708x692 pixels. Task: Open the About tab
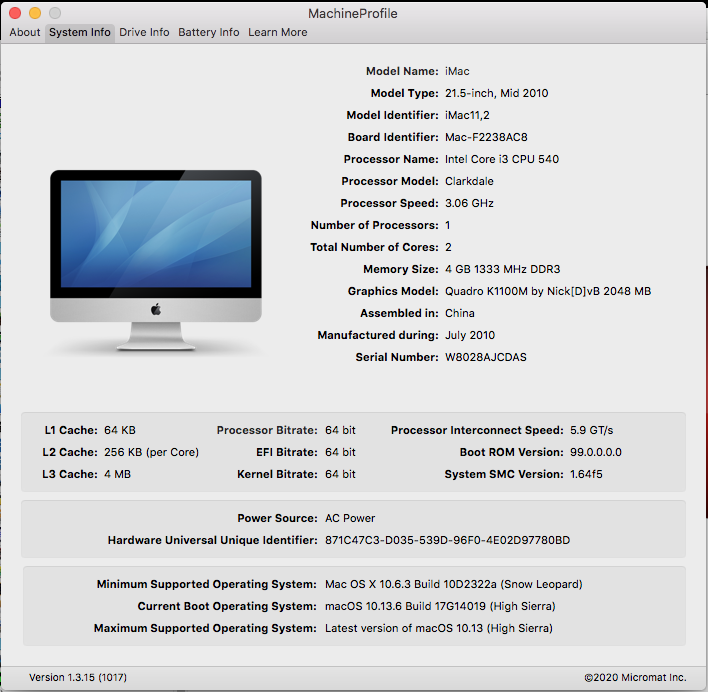(x=25, y=33)
